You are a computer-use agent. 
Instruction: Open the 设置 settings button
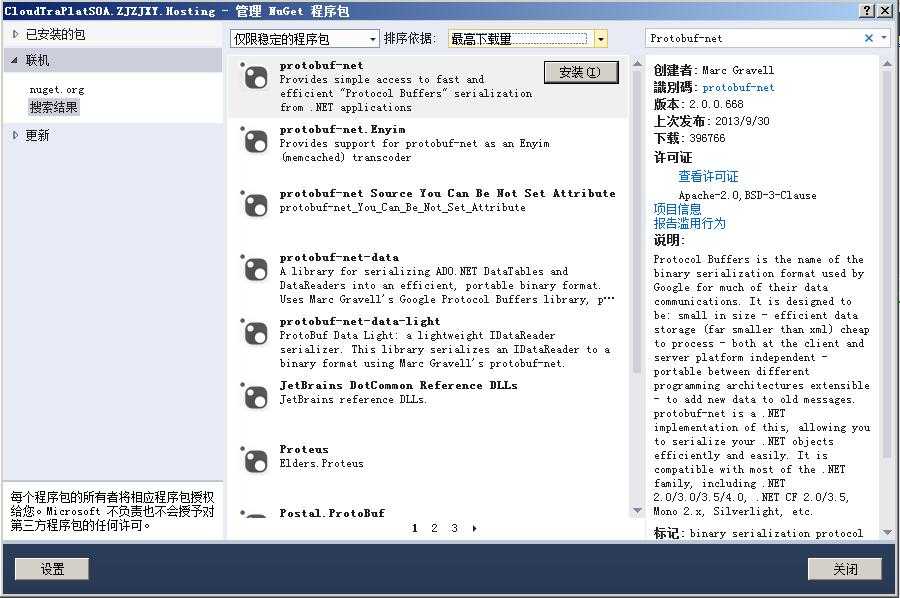click(x=52, y=569)
